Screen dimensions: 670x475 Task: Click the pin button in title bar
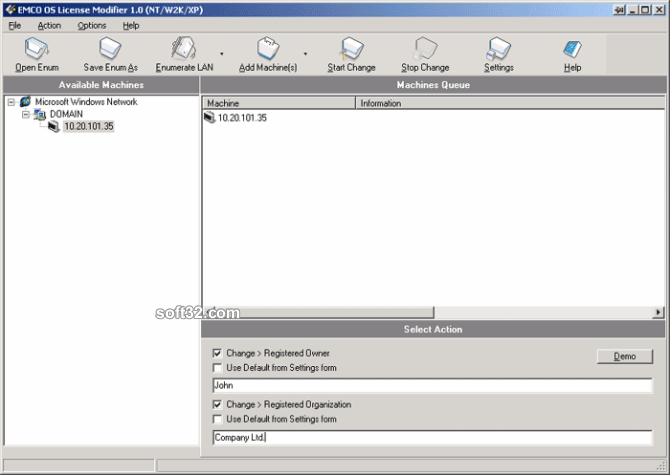619,9
